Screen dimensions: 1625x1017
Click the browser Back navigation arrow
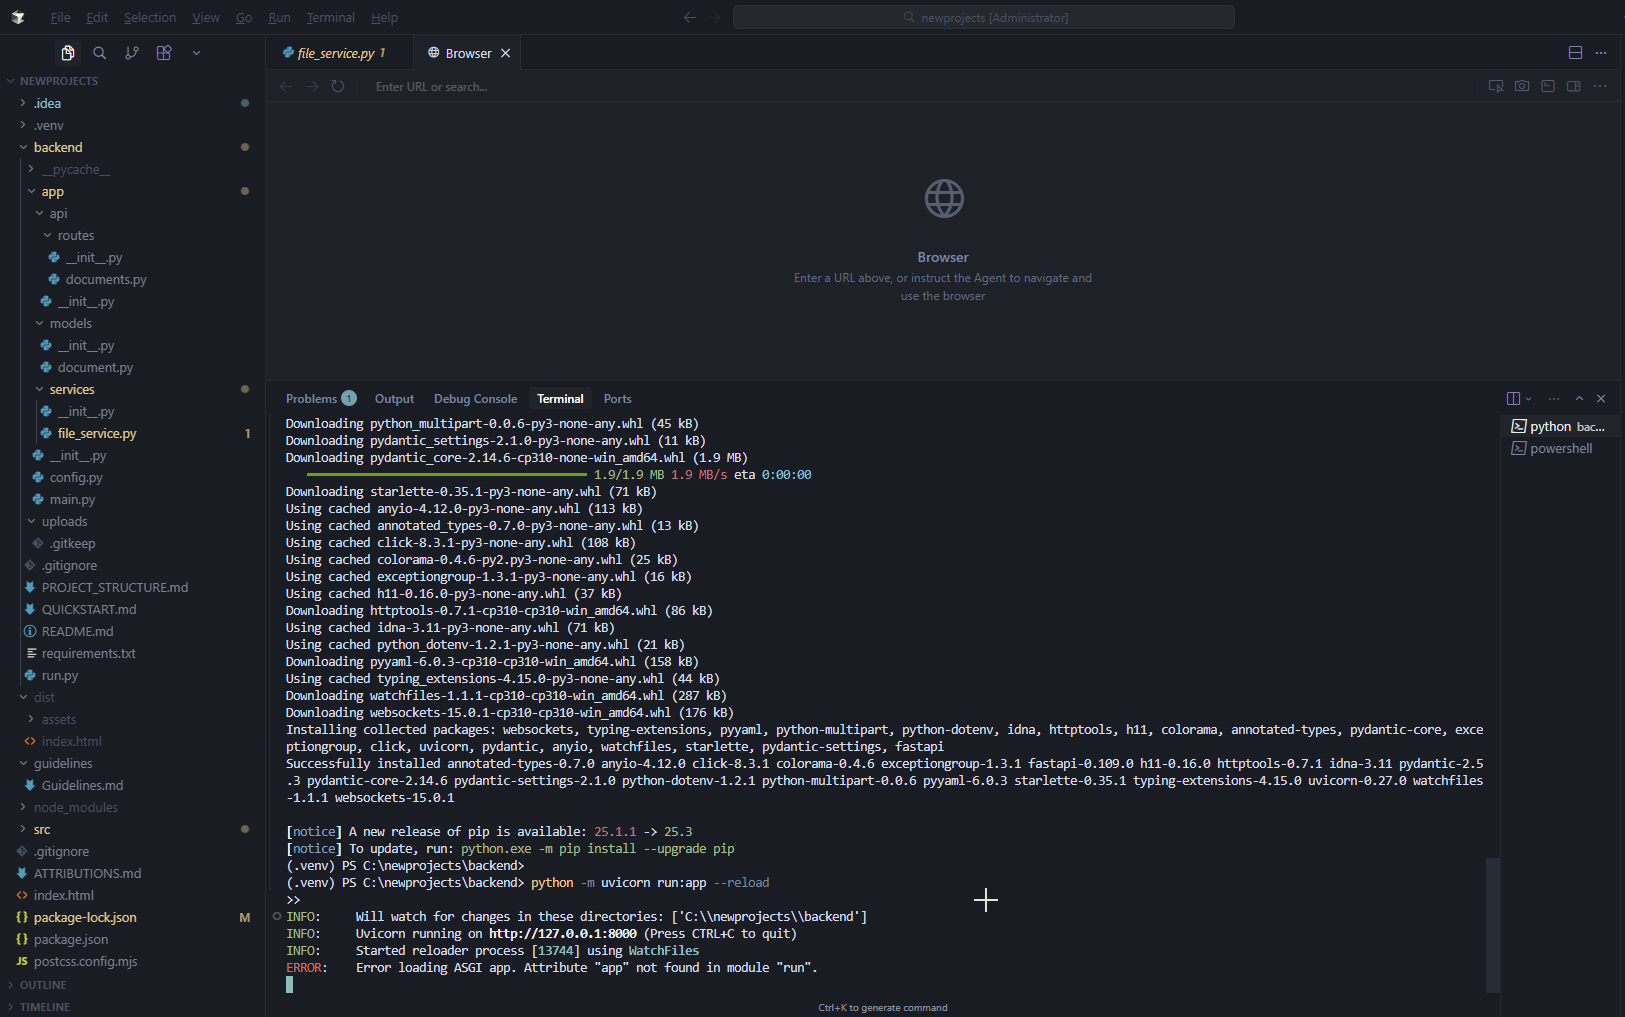tap(286, 87)
